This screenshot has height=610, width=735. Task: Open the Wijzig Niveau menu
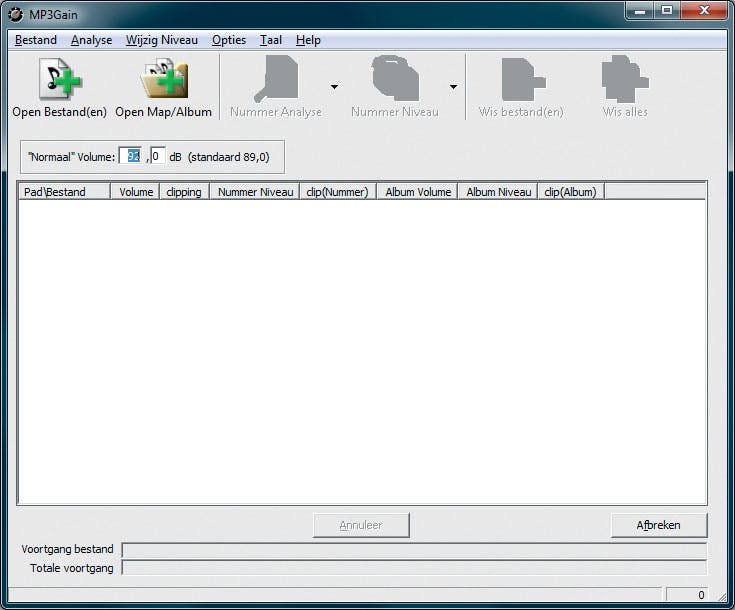(162, 40)
